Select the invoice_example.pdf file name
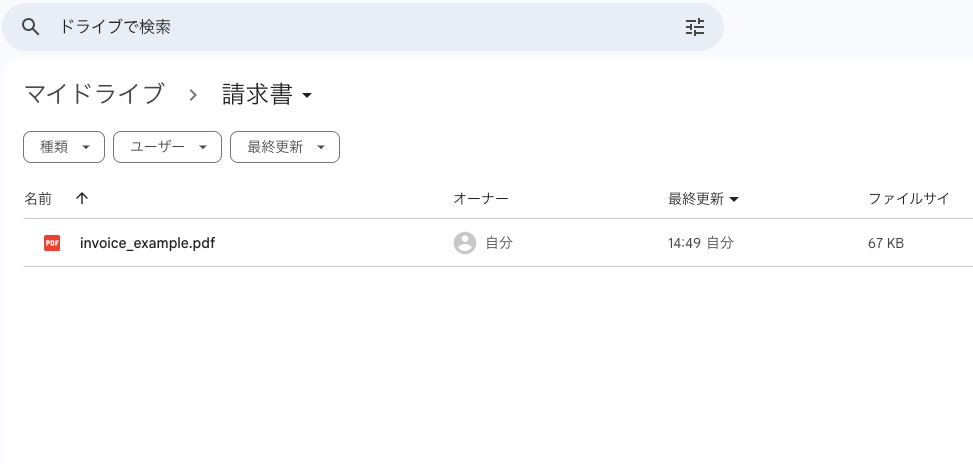The width and height of the screenshot is (973, 464). [x=147, y=243]
